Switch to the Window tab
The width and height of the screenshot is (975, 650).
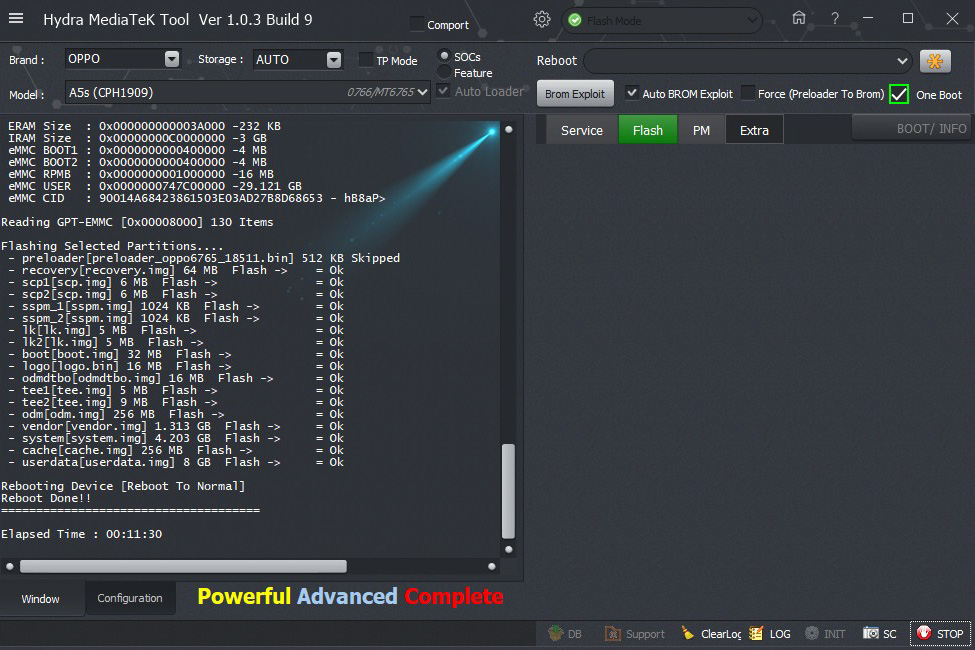[x=41, y=598]
